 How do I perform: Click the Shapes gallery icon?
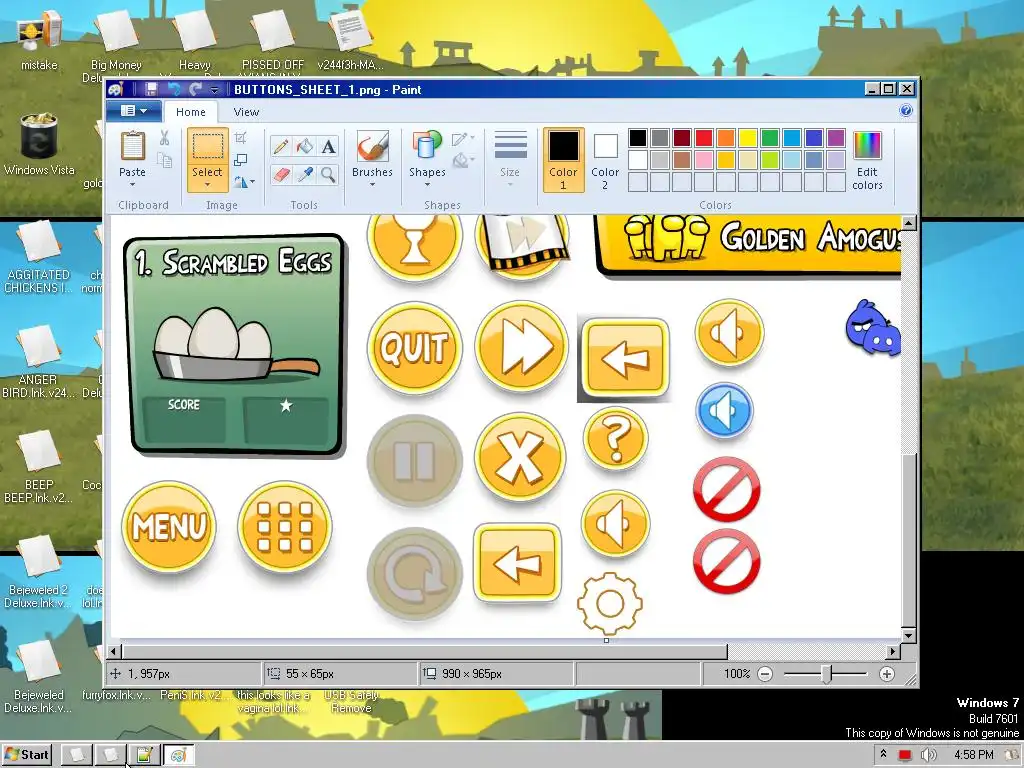click(x=427, y=146)
